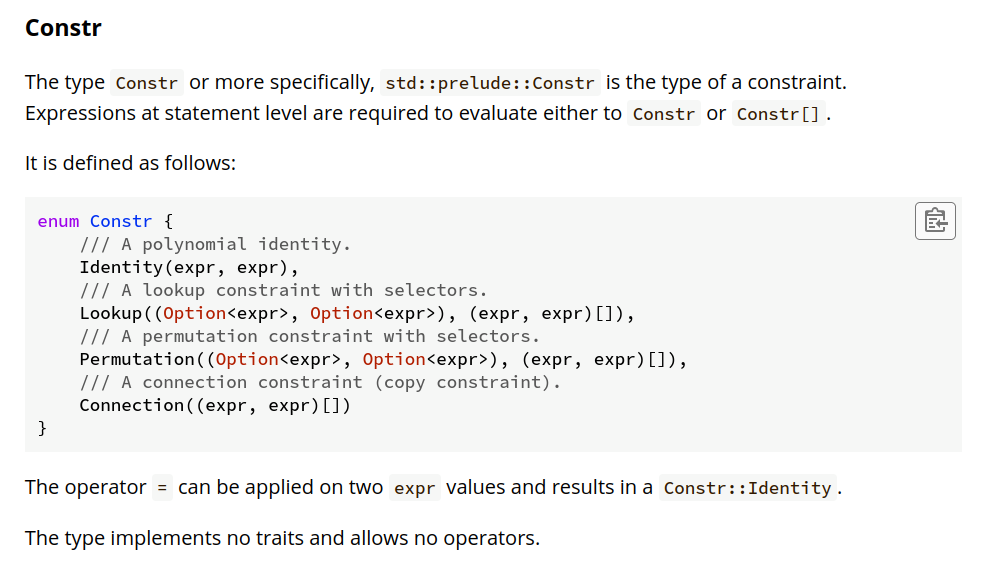Click the sentence about no traits and operators
This screenshot has height=567, width=998.
(283, 538)
